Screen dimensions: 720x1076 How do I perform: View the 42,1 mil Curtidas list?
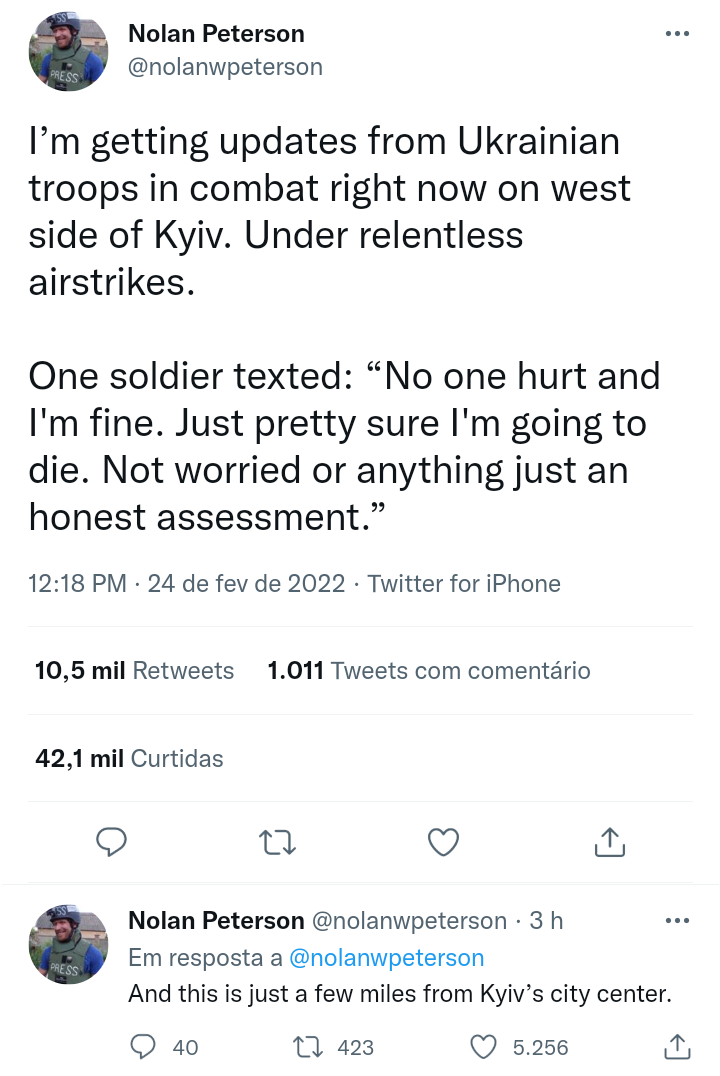(129, 758)
